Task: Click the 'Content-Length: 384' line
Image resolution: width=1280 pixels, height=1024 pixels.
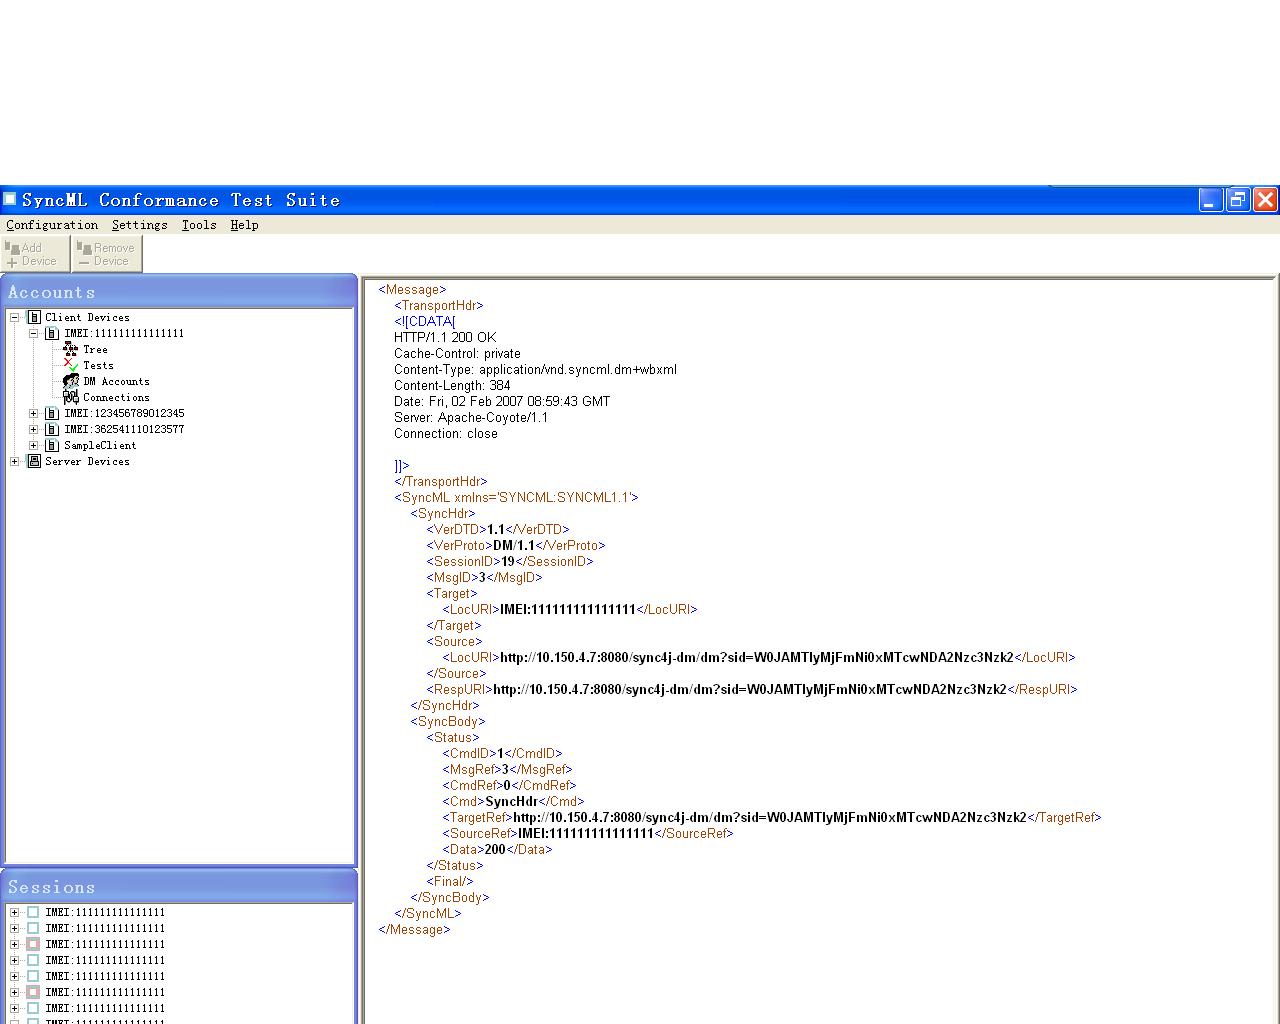Action: click(x=452, y=385)
